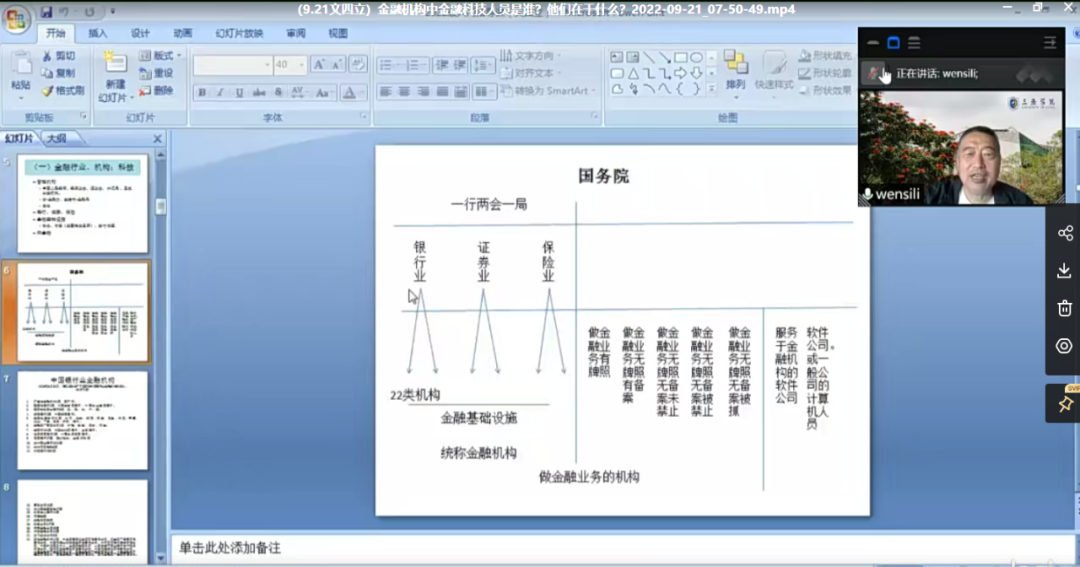Click the Delete slide (删除) button
Viewport: 1080px width, 567px height.
(157, 91)
